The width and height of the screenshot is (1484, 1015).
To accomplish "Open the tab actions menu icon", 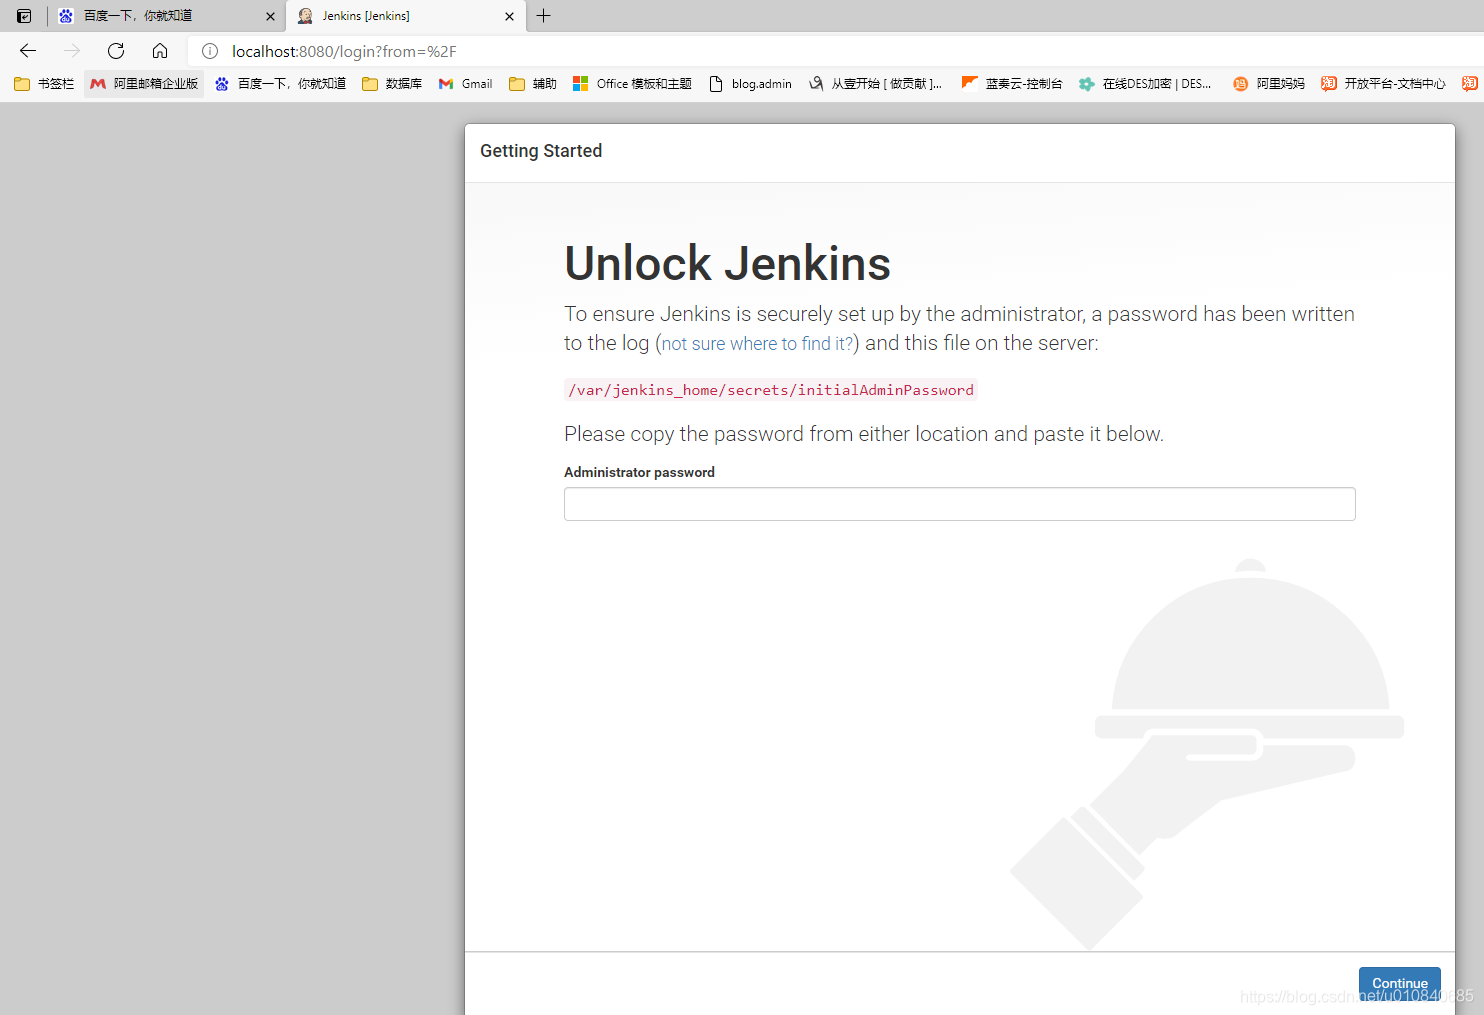I will pos(24,16).
